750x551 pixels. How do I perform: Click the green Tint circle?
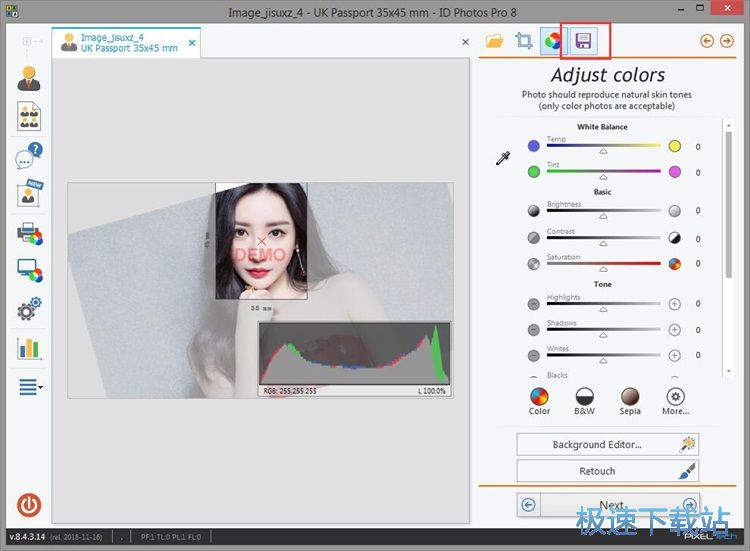(534, 172)
